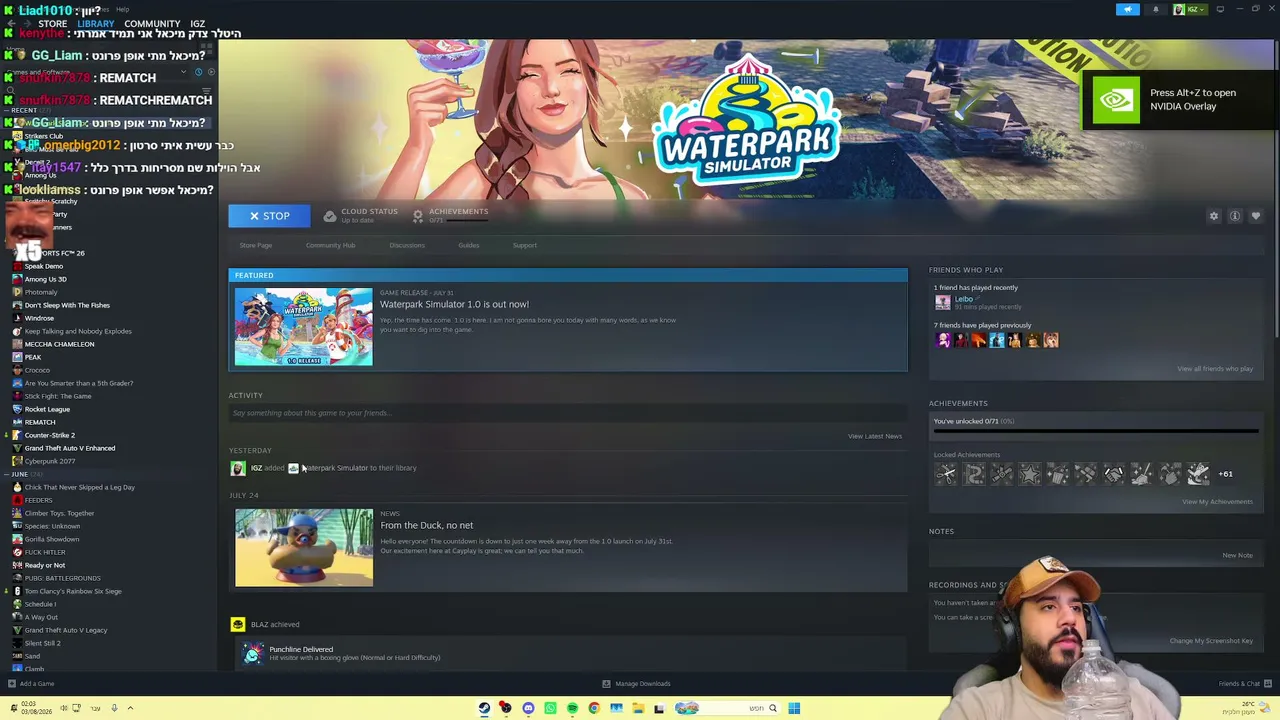This screenshot has height=720, width=1280.
Task: Select REMATCH in the library list
Action: point(40,422)
